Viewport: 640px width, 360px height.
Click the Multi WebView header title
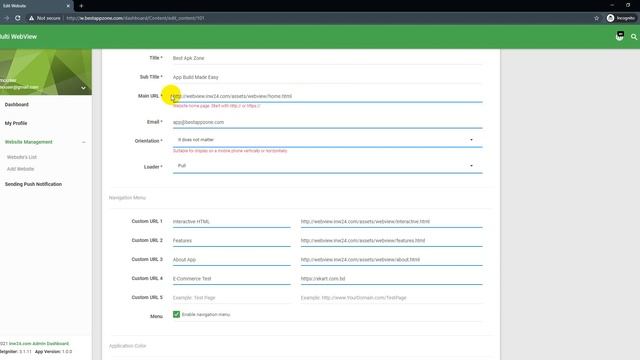click(x=18, y=37)
